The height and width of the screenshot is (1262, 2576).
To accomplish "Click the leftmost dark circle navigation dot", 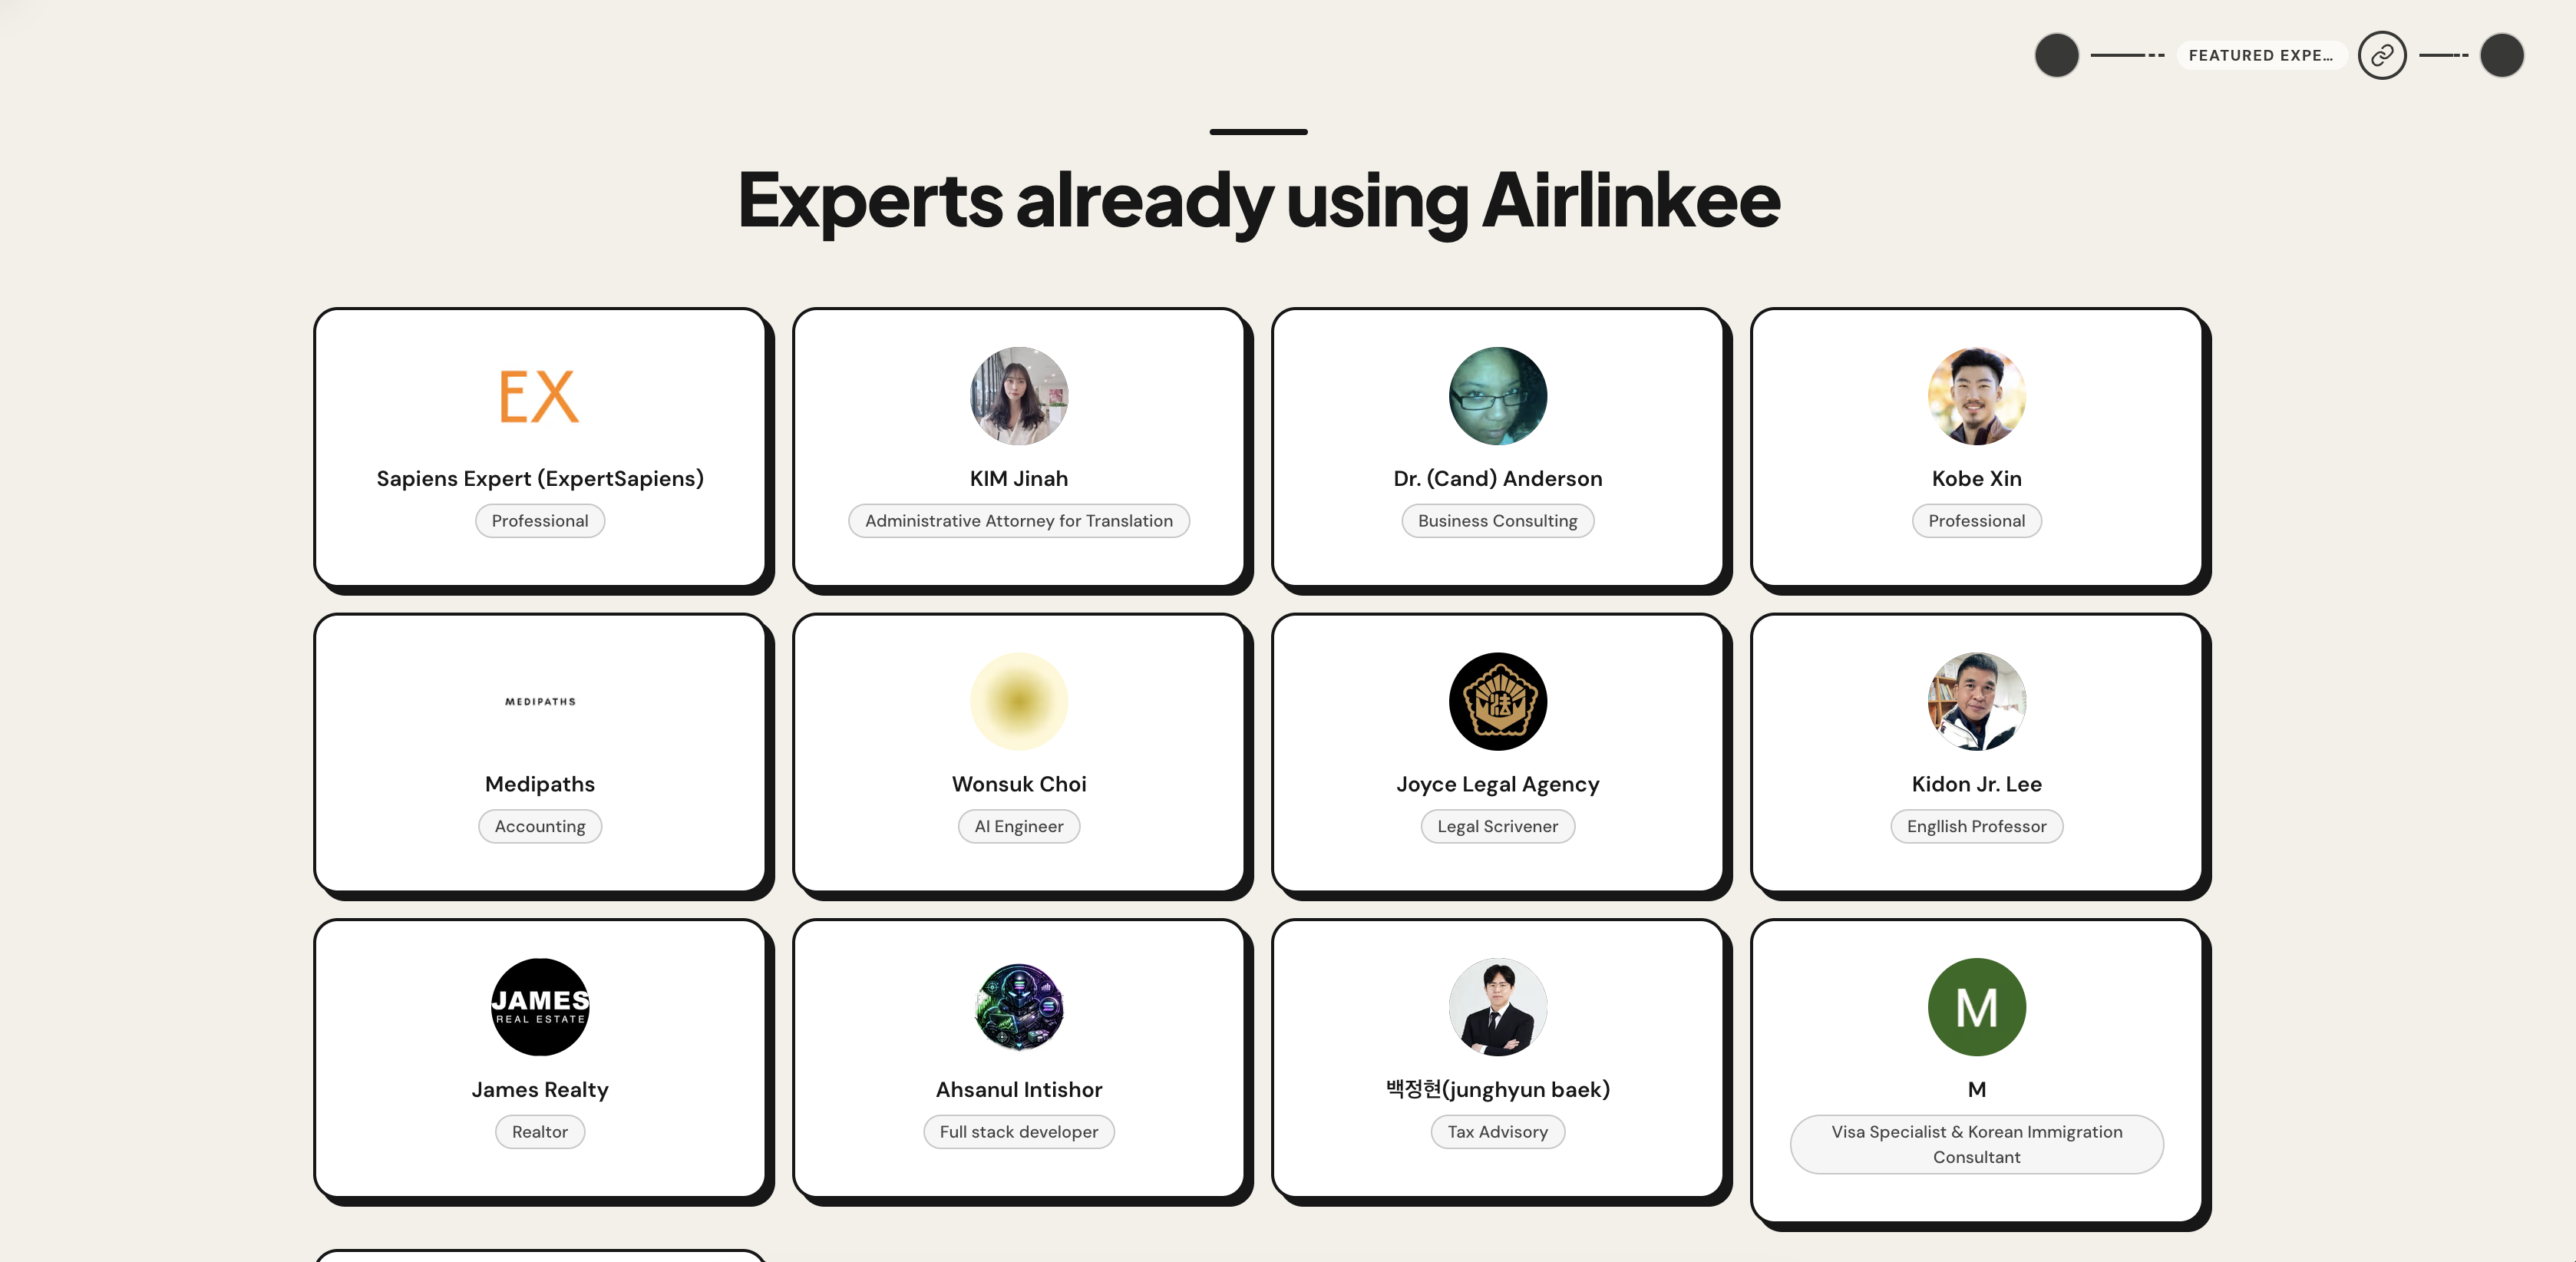I will click(2056, 55).
